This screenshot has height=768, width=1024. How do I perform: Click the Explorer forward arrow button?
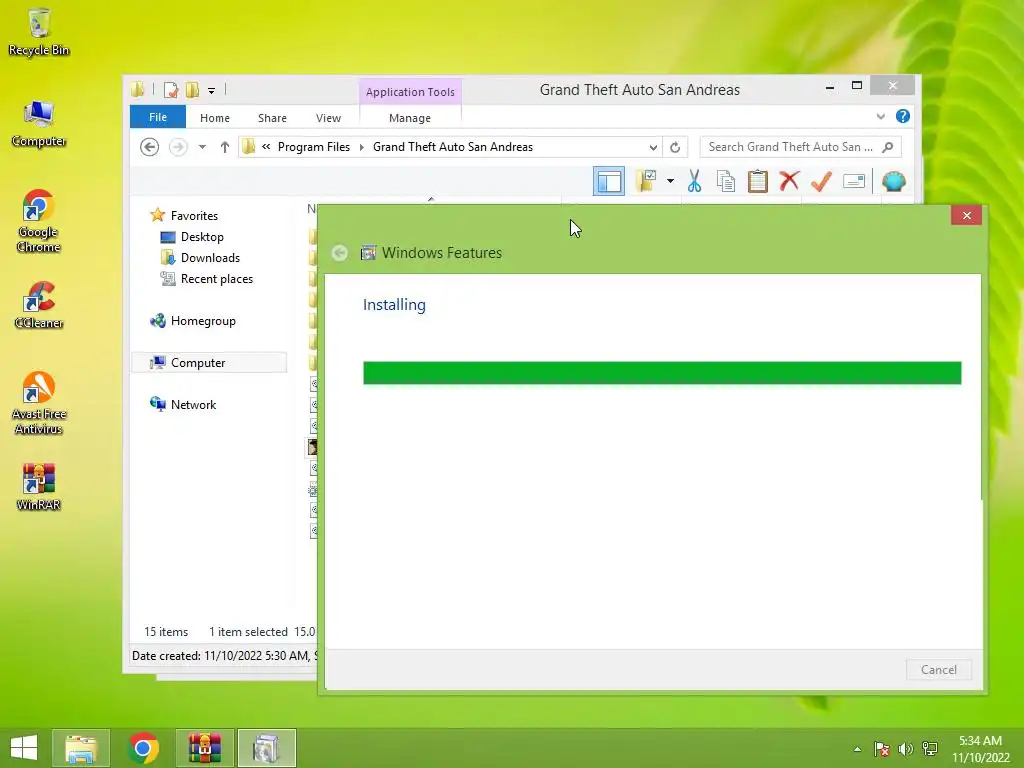click(178, 147)
